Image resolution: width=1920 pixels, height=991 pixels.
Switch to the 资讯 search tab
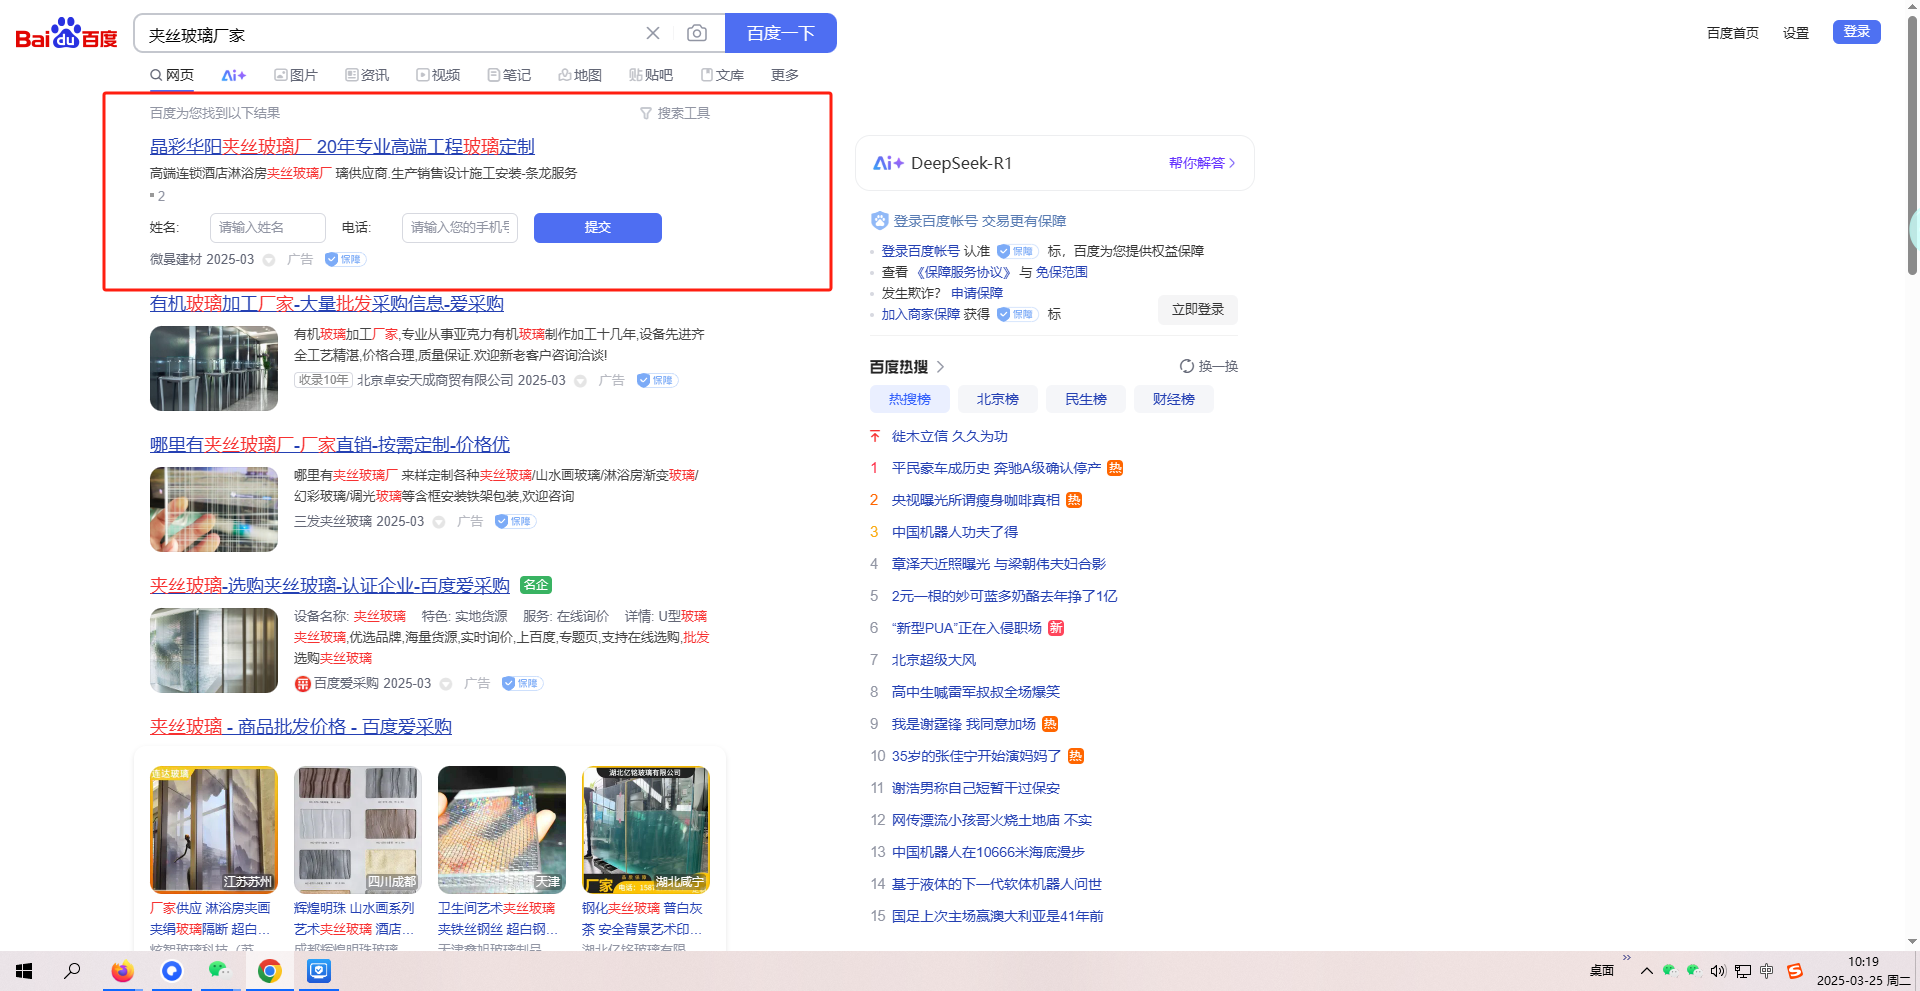(367, 75)
